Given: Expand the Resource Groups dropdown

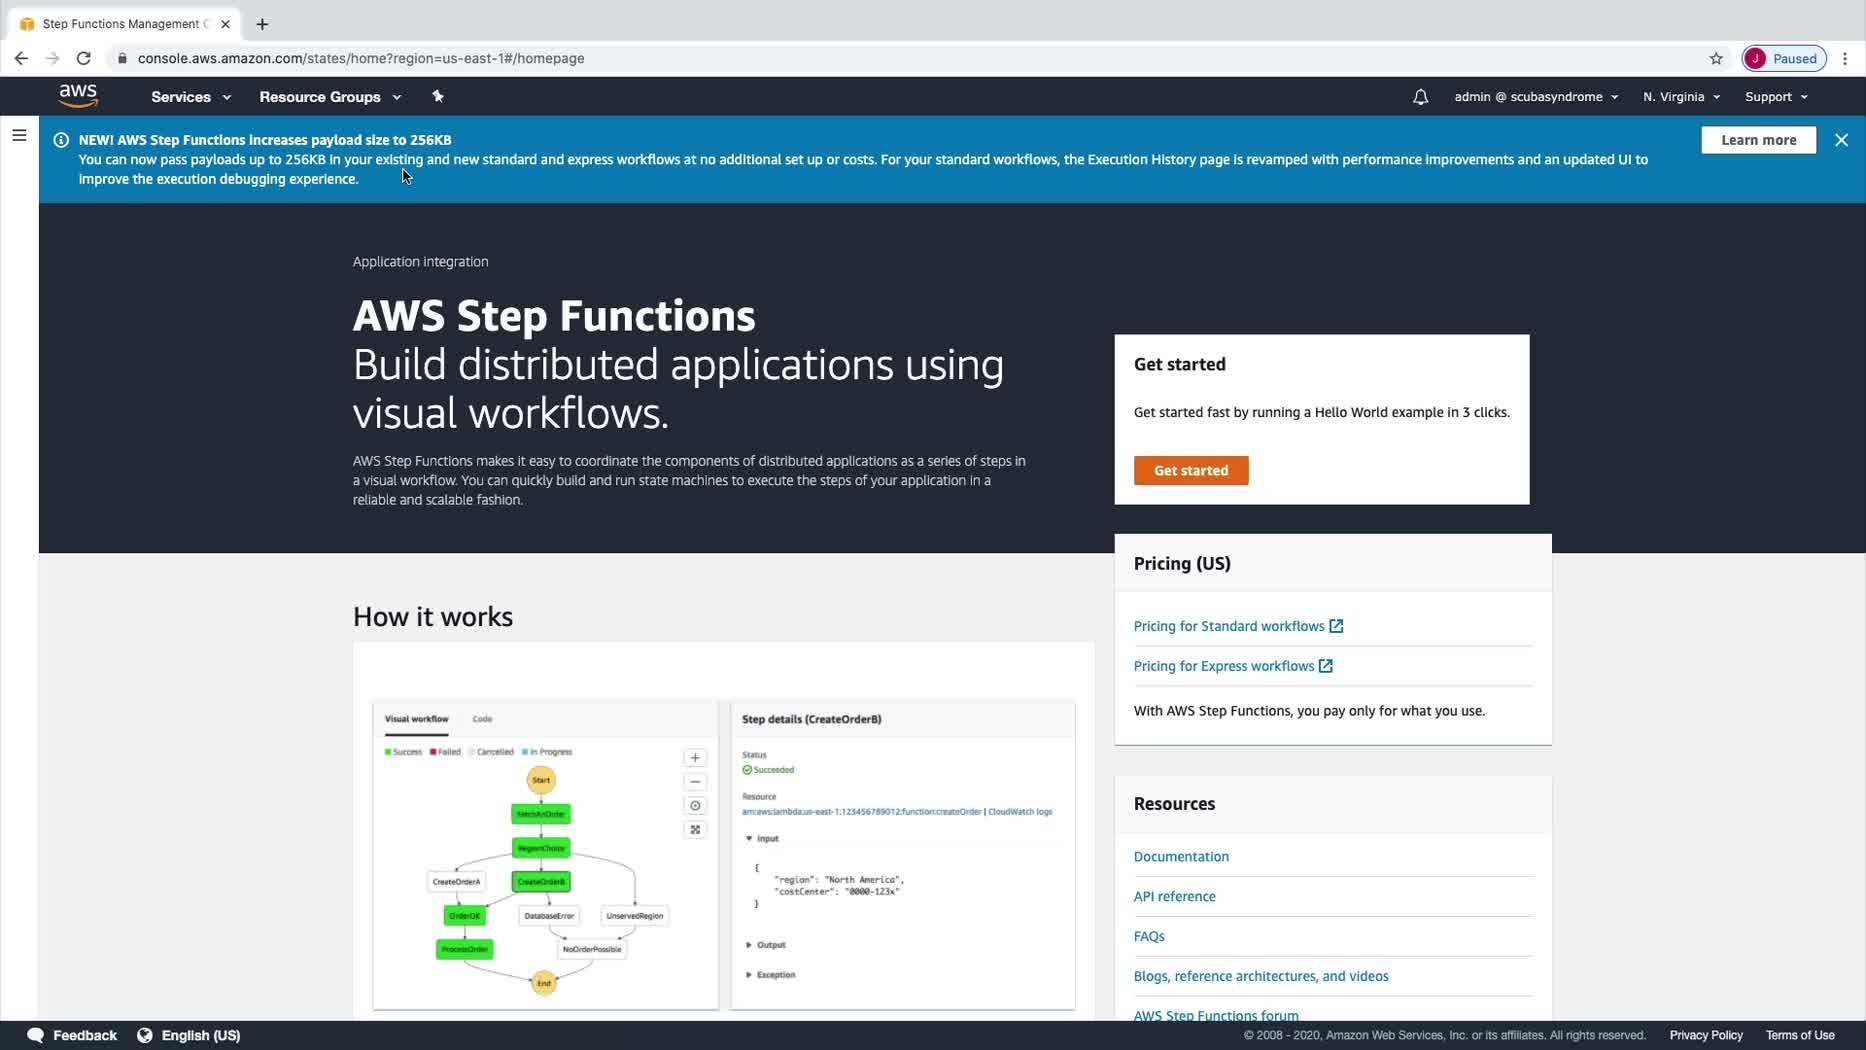Looking at the screenshot, I should point(329,97).
